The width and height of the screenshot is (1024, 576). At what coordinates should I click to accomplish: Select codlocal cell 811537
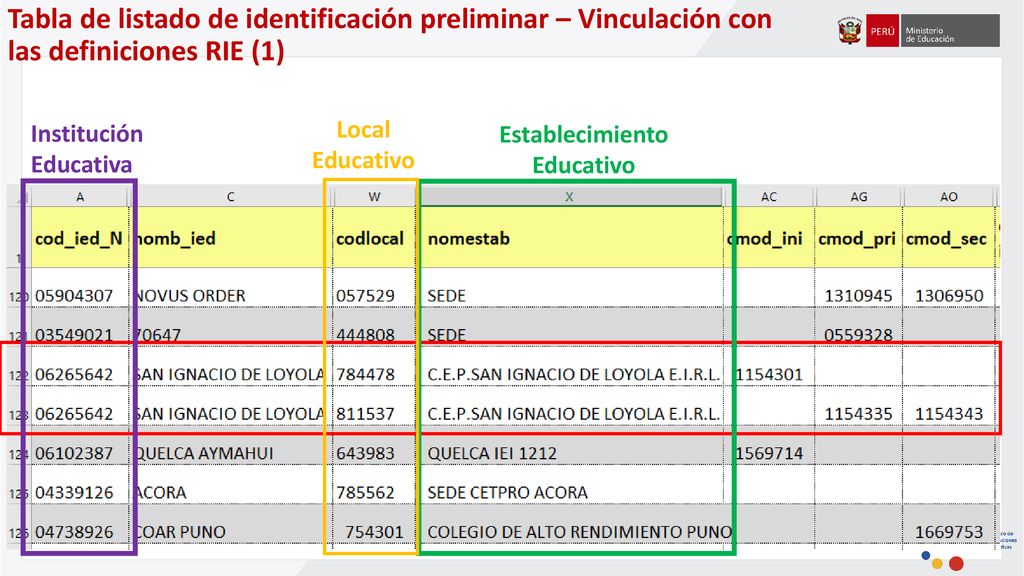pos(374,406)
